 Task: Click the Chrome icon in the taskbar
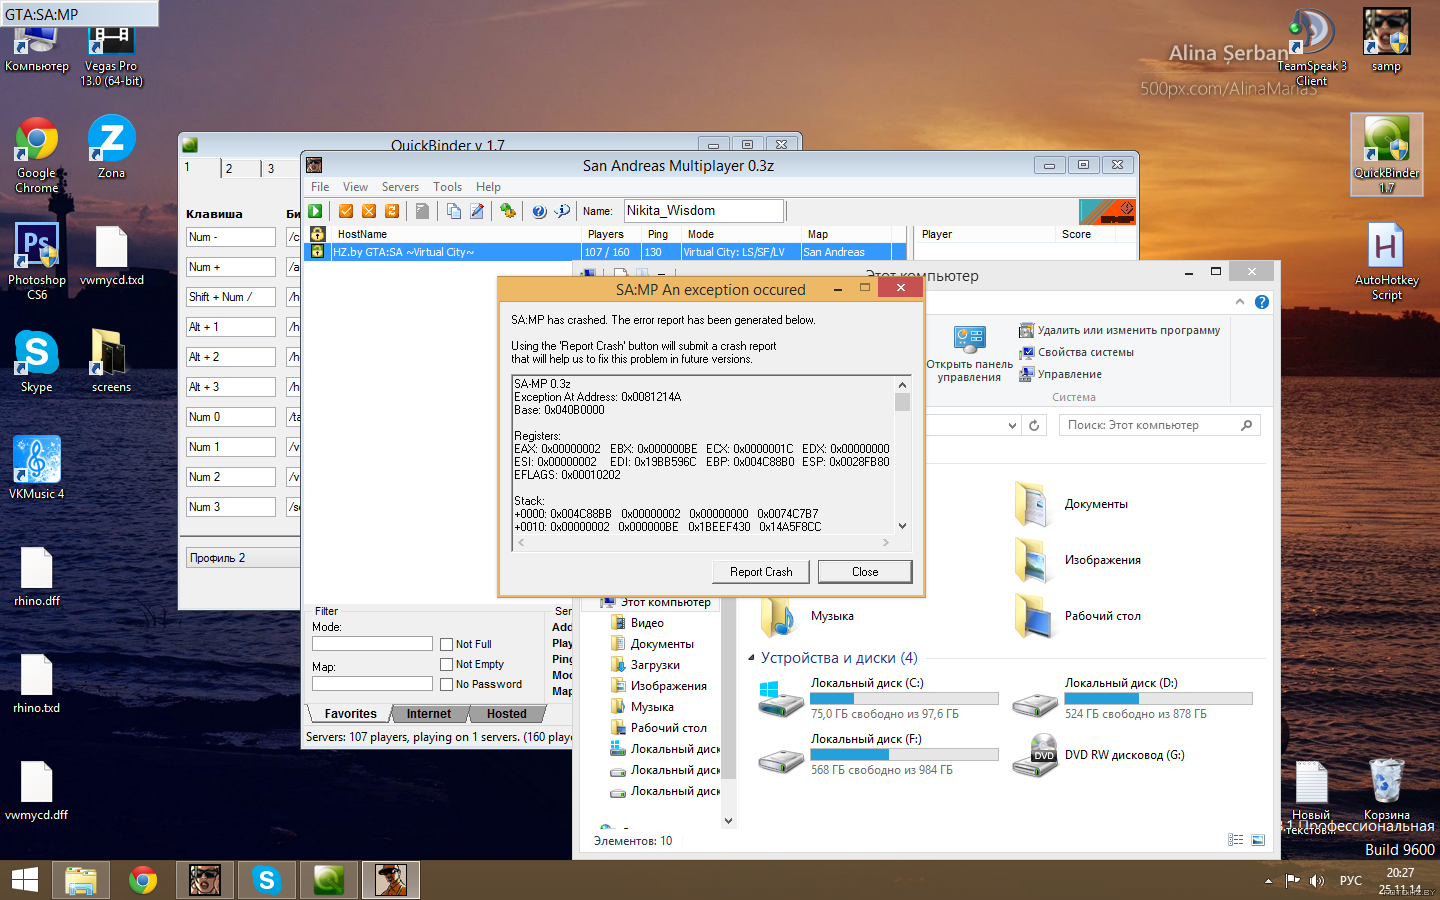[x=143, y=880]
